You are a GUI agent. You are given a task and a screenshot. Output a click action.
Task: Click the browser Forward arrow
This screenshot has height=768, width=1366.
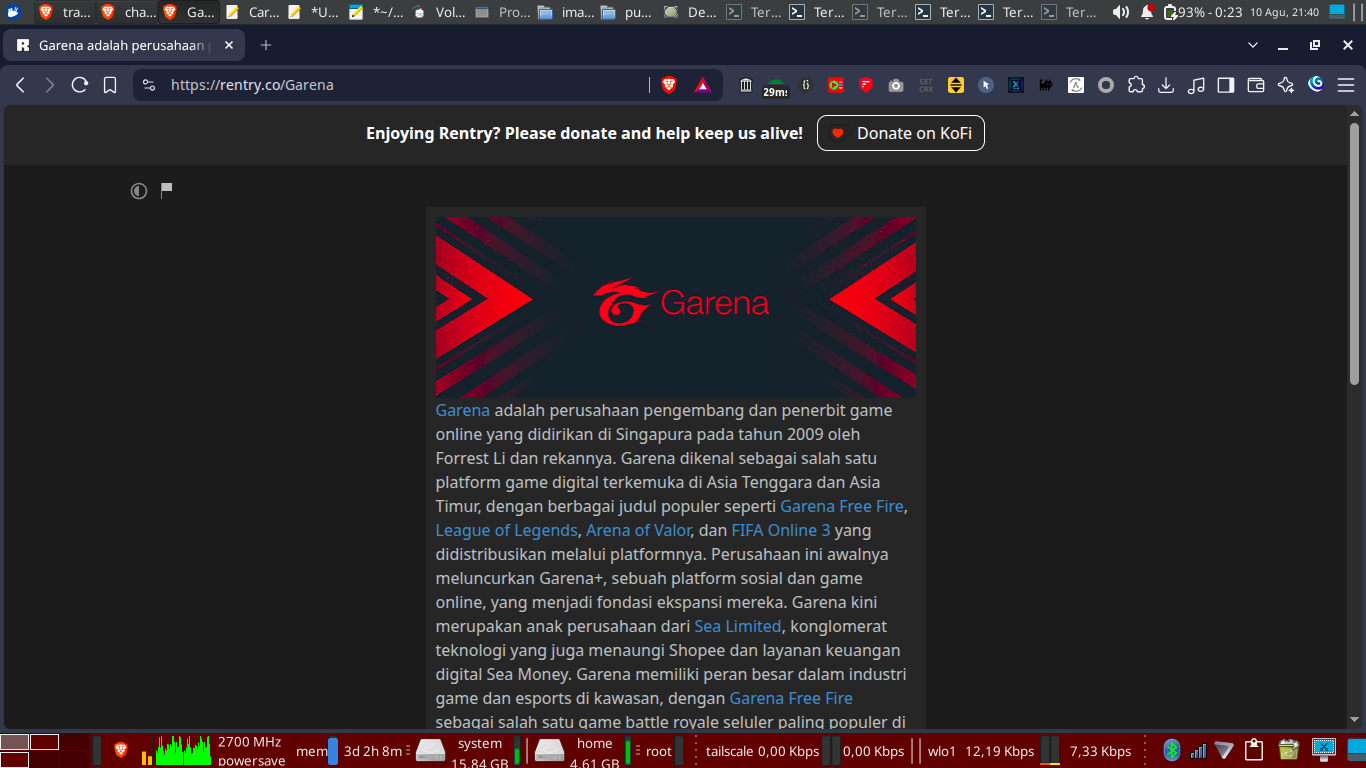click(x=50, y=85)
